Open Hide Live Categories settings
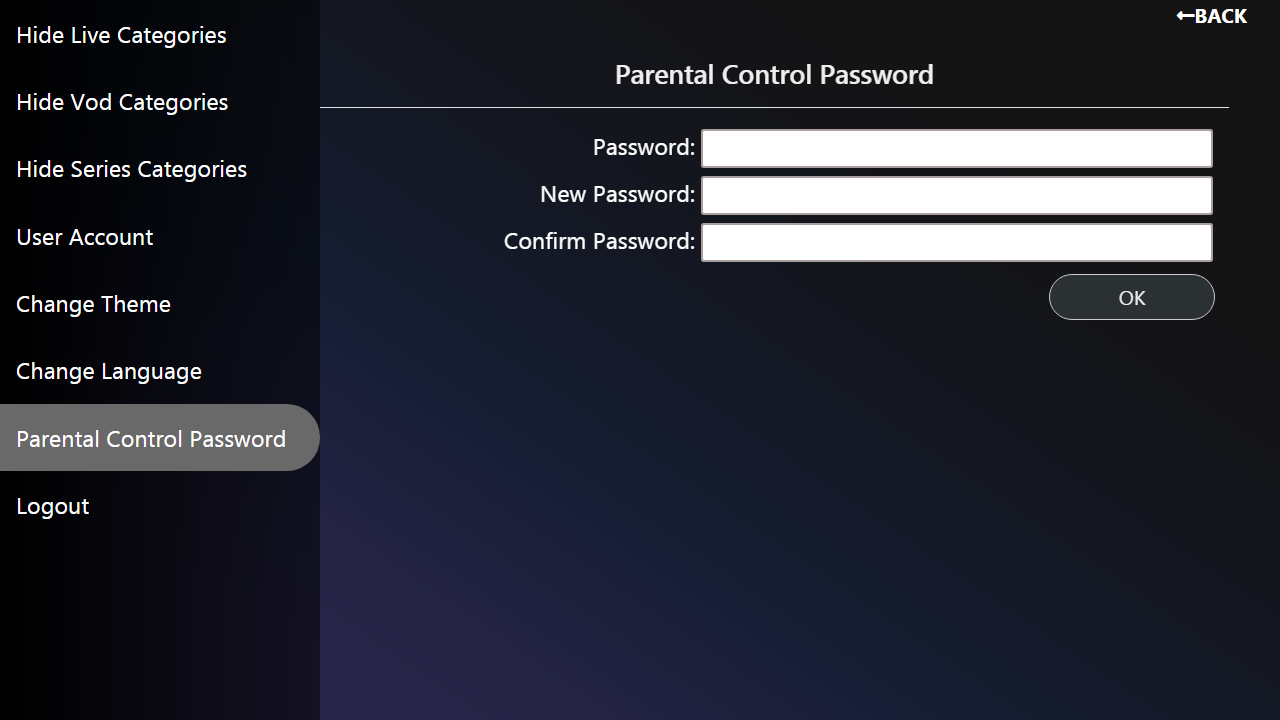Viewport: 1280px width, 720px height. coord(121,35)
